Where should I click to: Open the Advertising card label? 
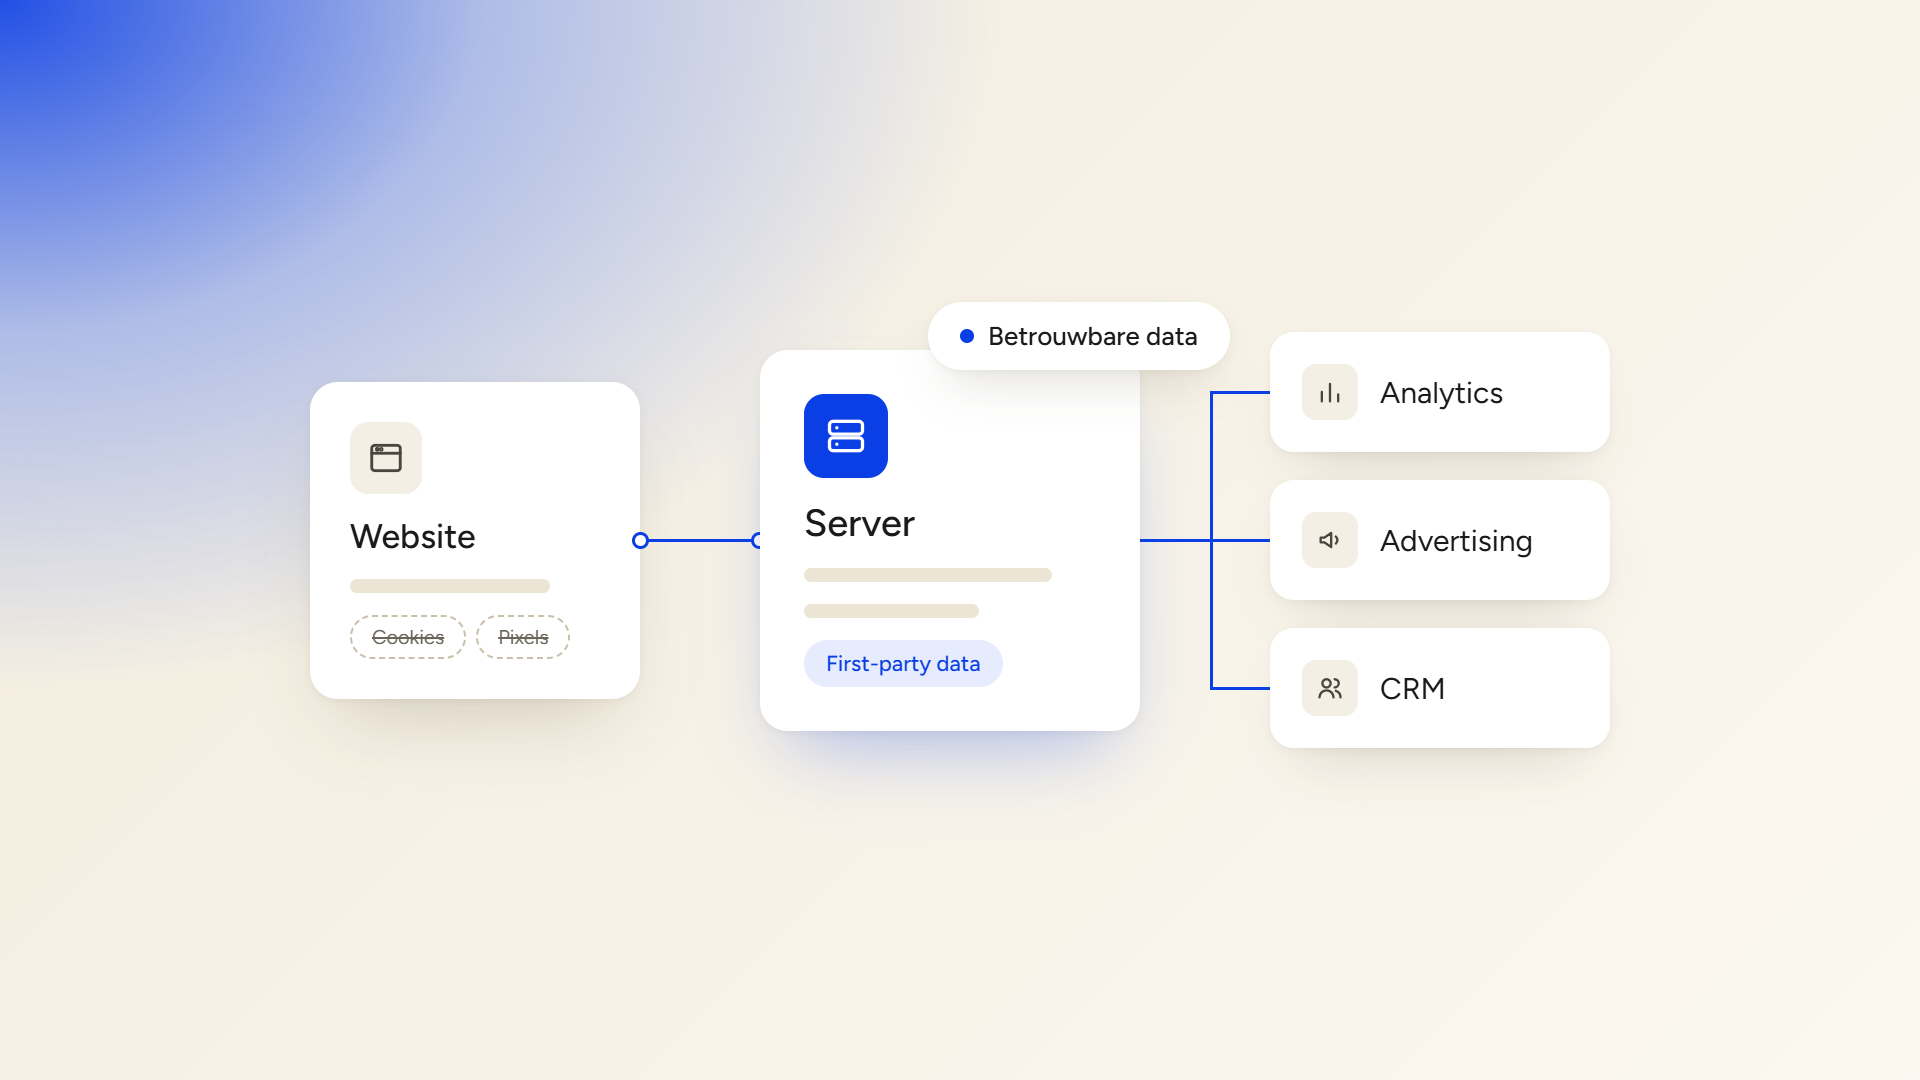click(1456, 541)
